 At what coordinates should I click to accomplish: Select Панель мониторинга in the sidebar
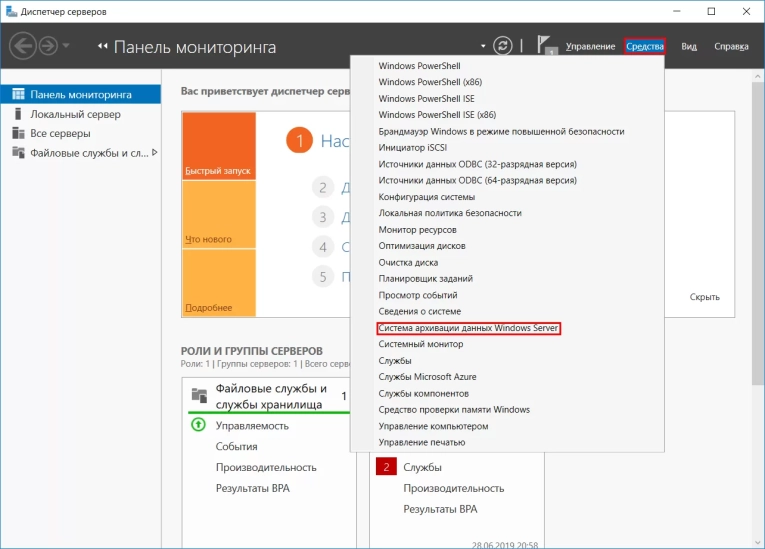coord(80,94)
